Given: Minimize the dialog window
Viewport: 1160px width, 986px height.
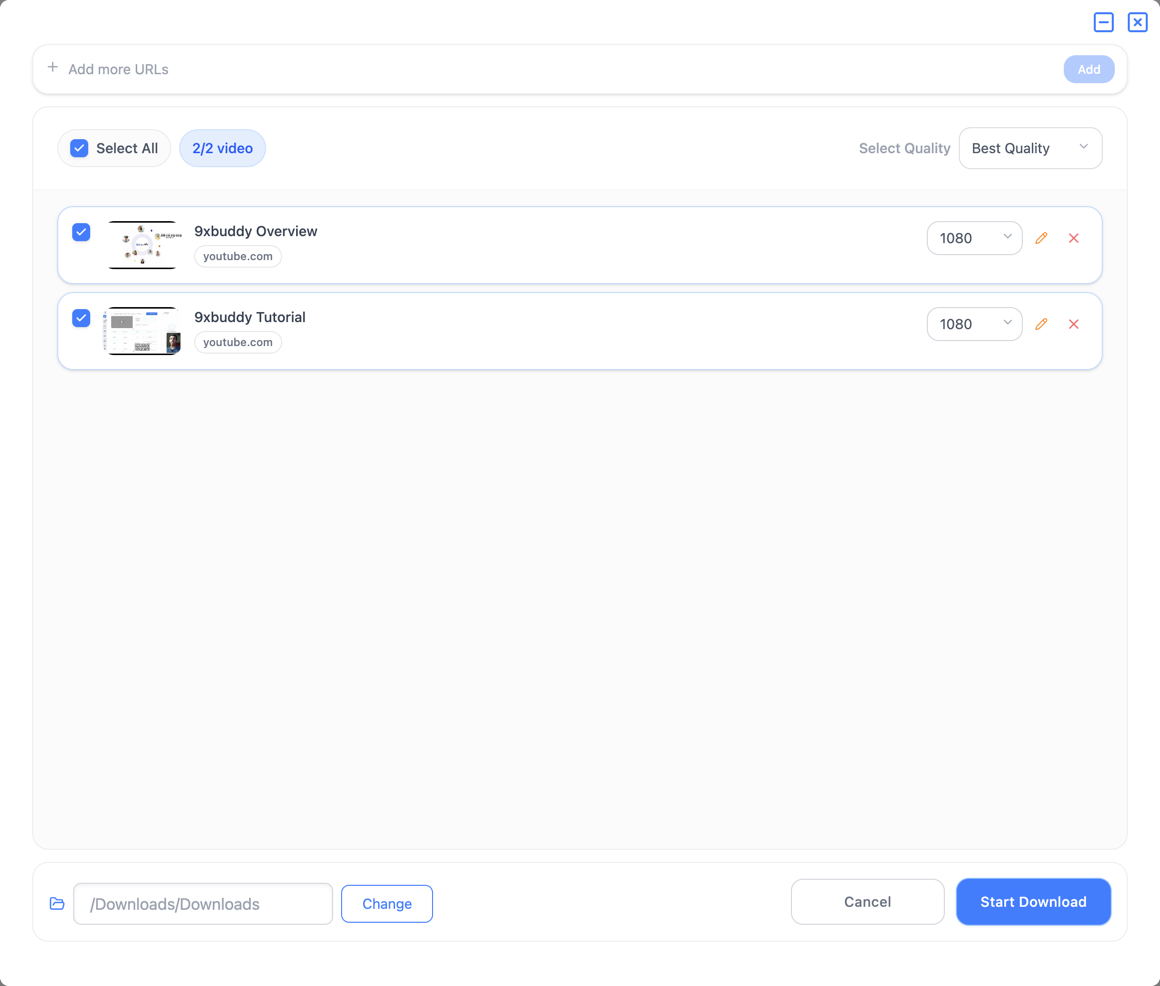Looking at the screenshot, I should click(1104, 22).
